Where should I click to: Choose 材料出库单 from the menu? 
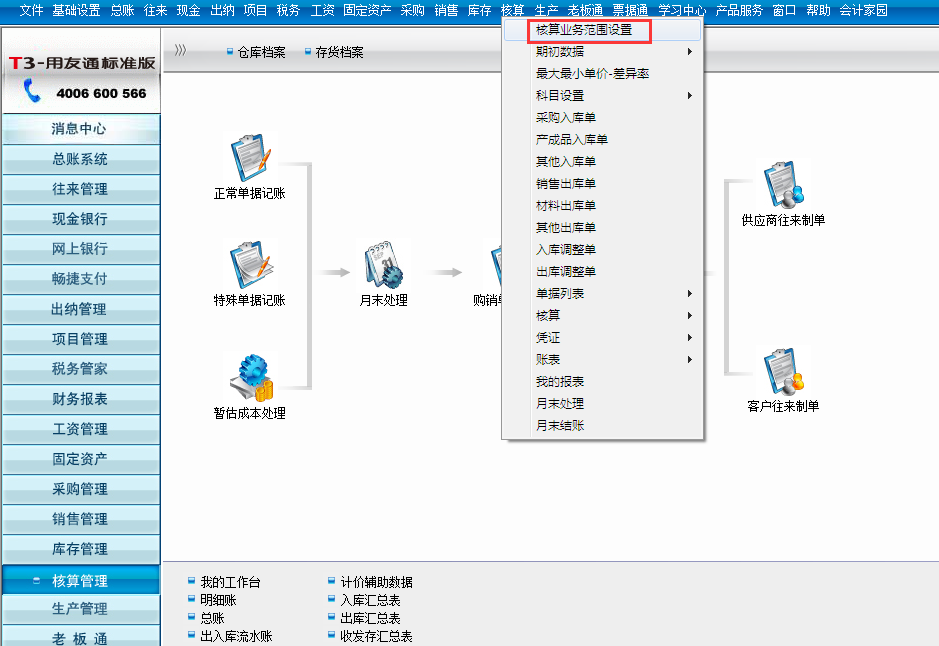coord(602,205)
